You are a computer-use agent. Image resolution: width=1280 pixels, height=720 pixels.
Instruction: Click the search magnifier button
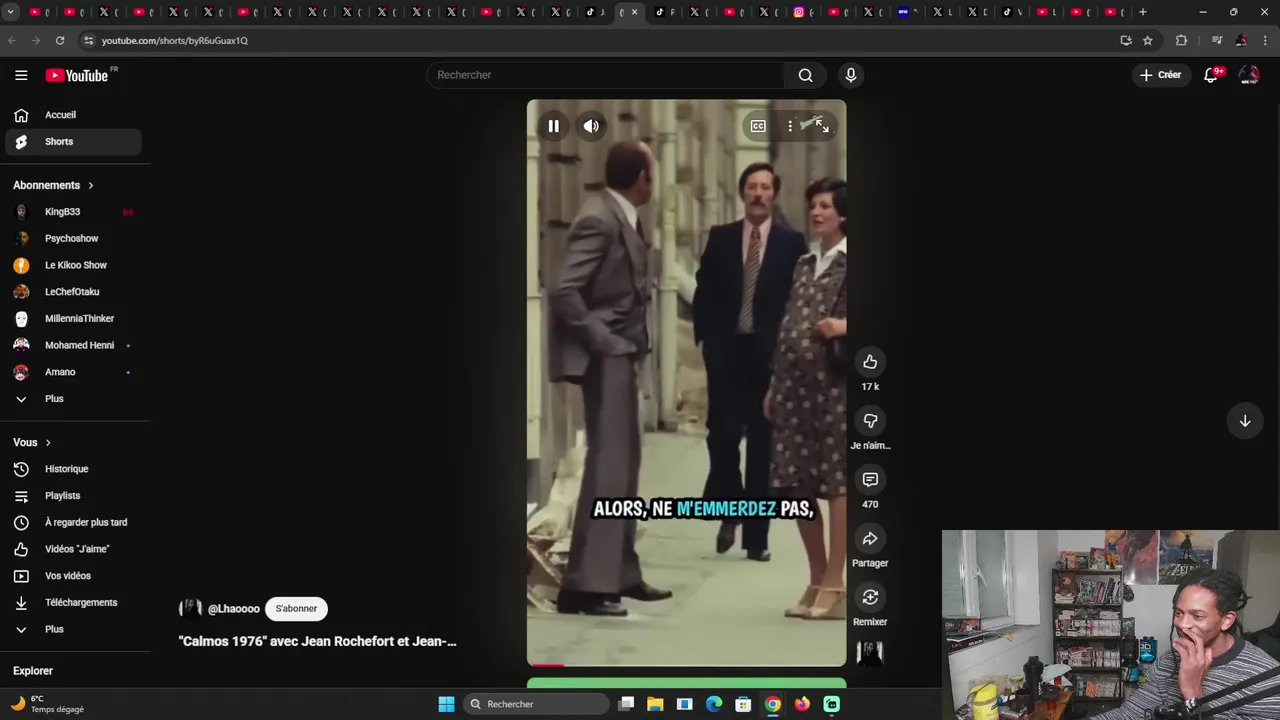805,75
